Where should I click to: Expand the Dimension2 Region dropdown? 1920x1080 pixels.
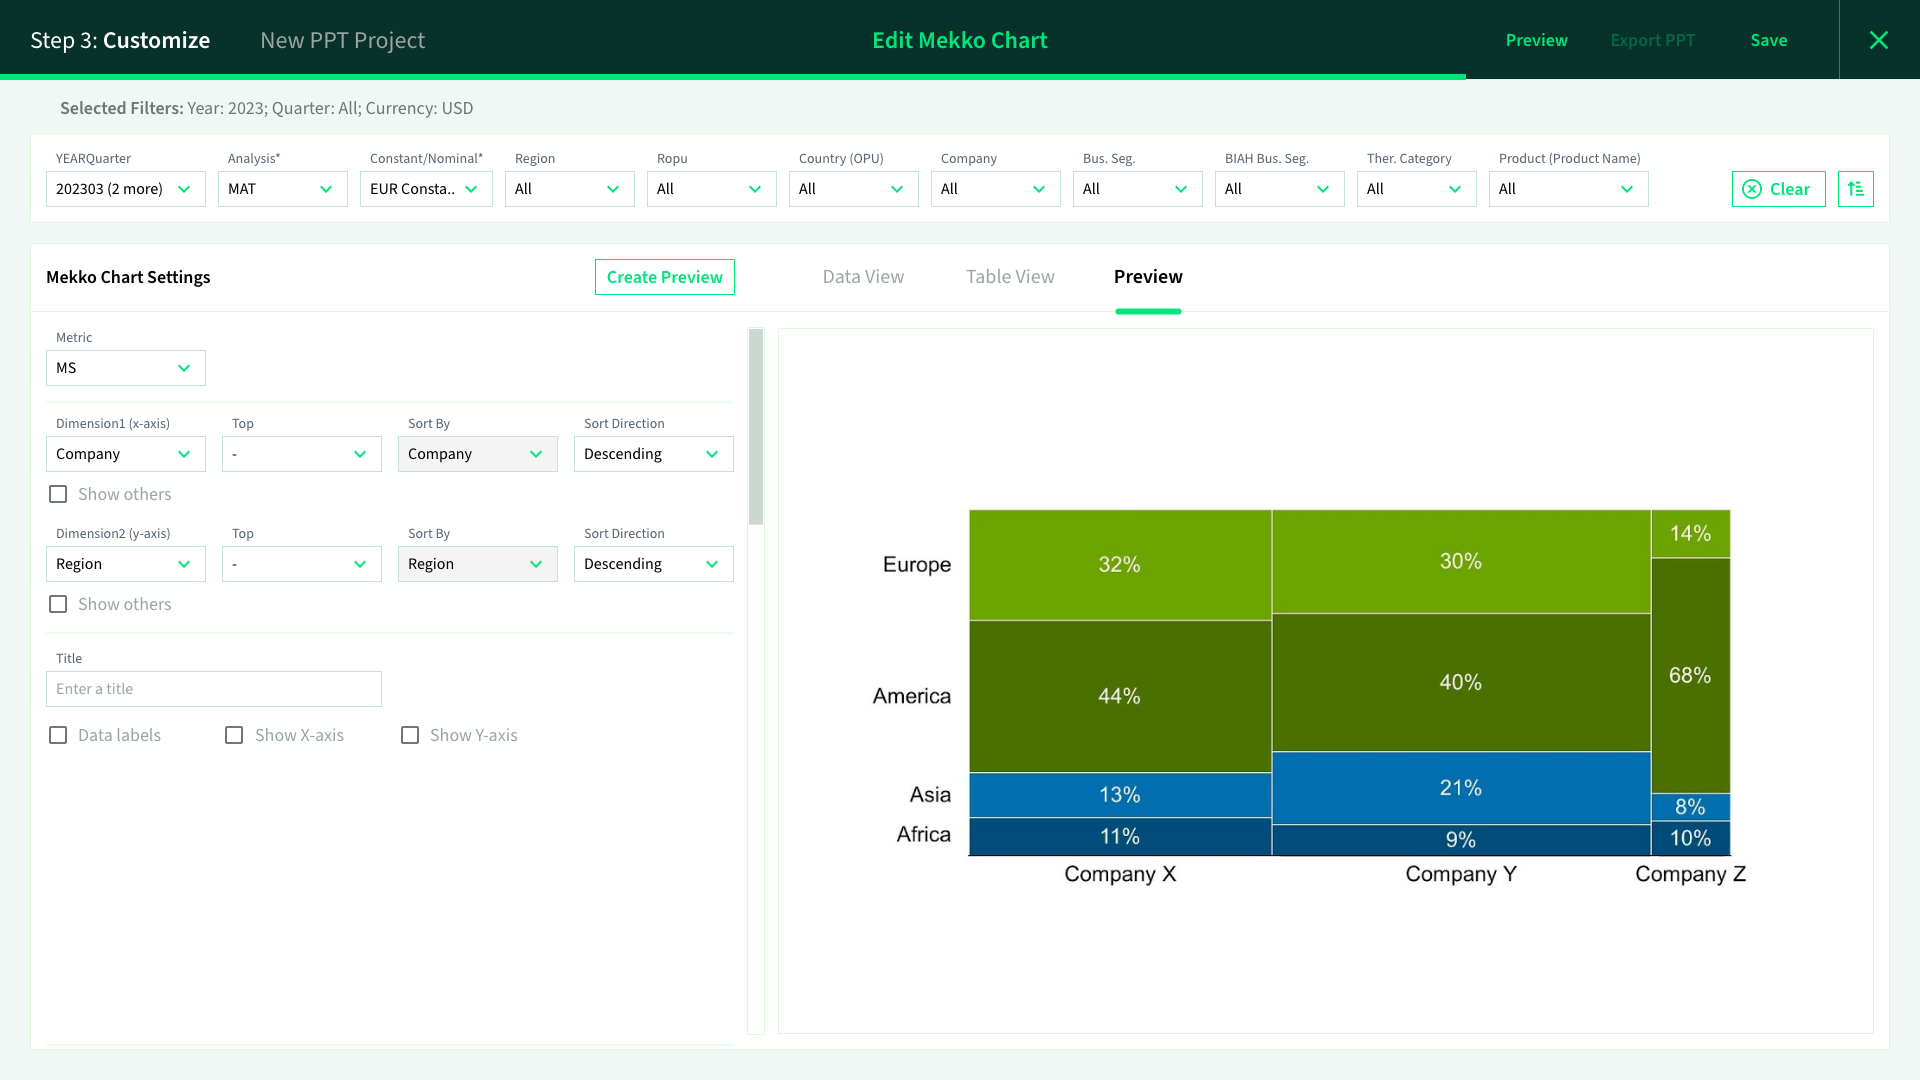[x=125, y=564]
